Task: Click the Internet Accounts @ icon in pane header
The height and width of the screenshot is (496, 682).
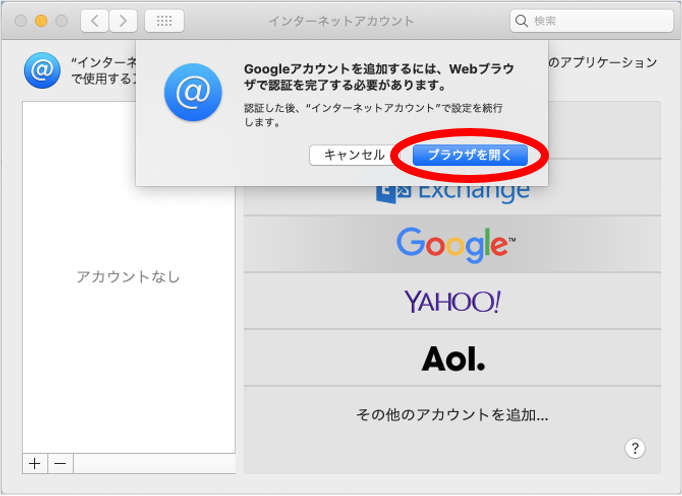Action: [x=42, y=70]
